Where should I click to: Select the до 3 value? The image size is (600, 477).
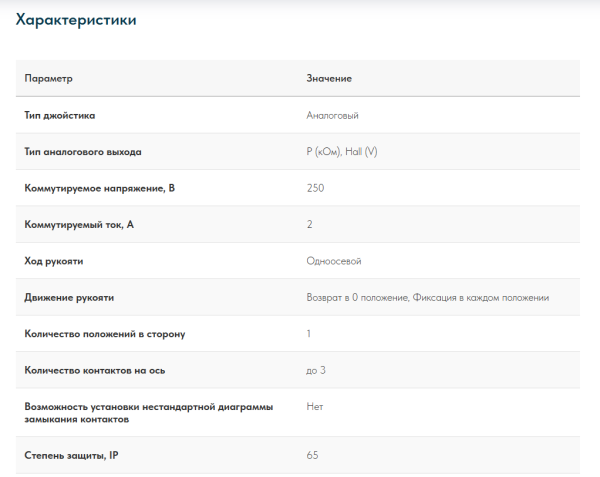[x=316, y=371]
